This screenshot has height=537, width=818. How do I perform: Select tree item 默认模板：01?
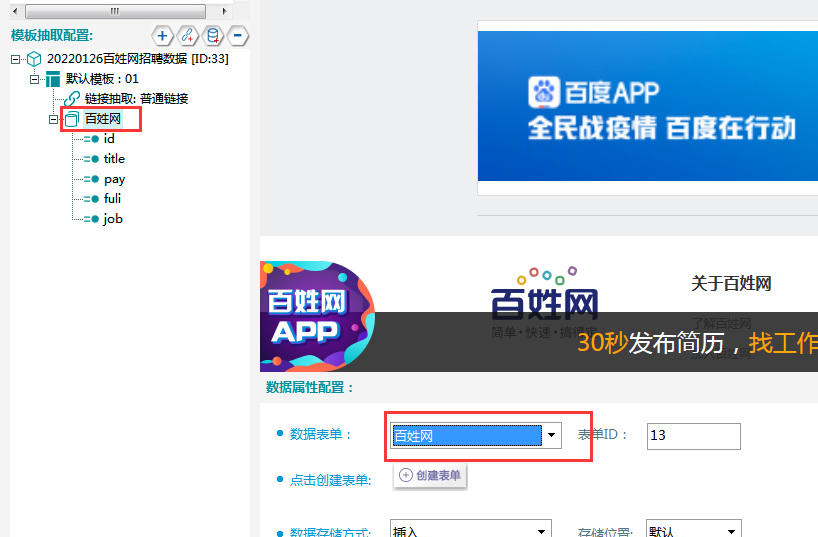coord(102,79)
